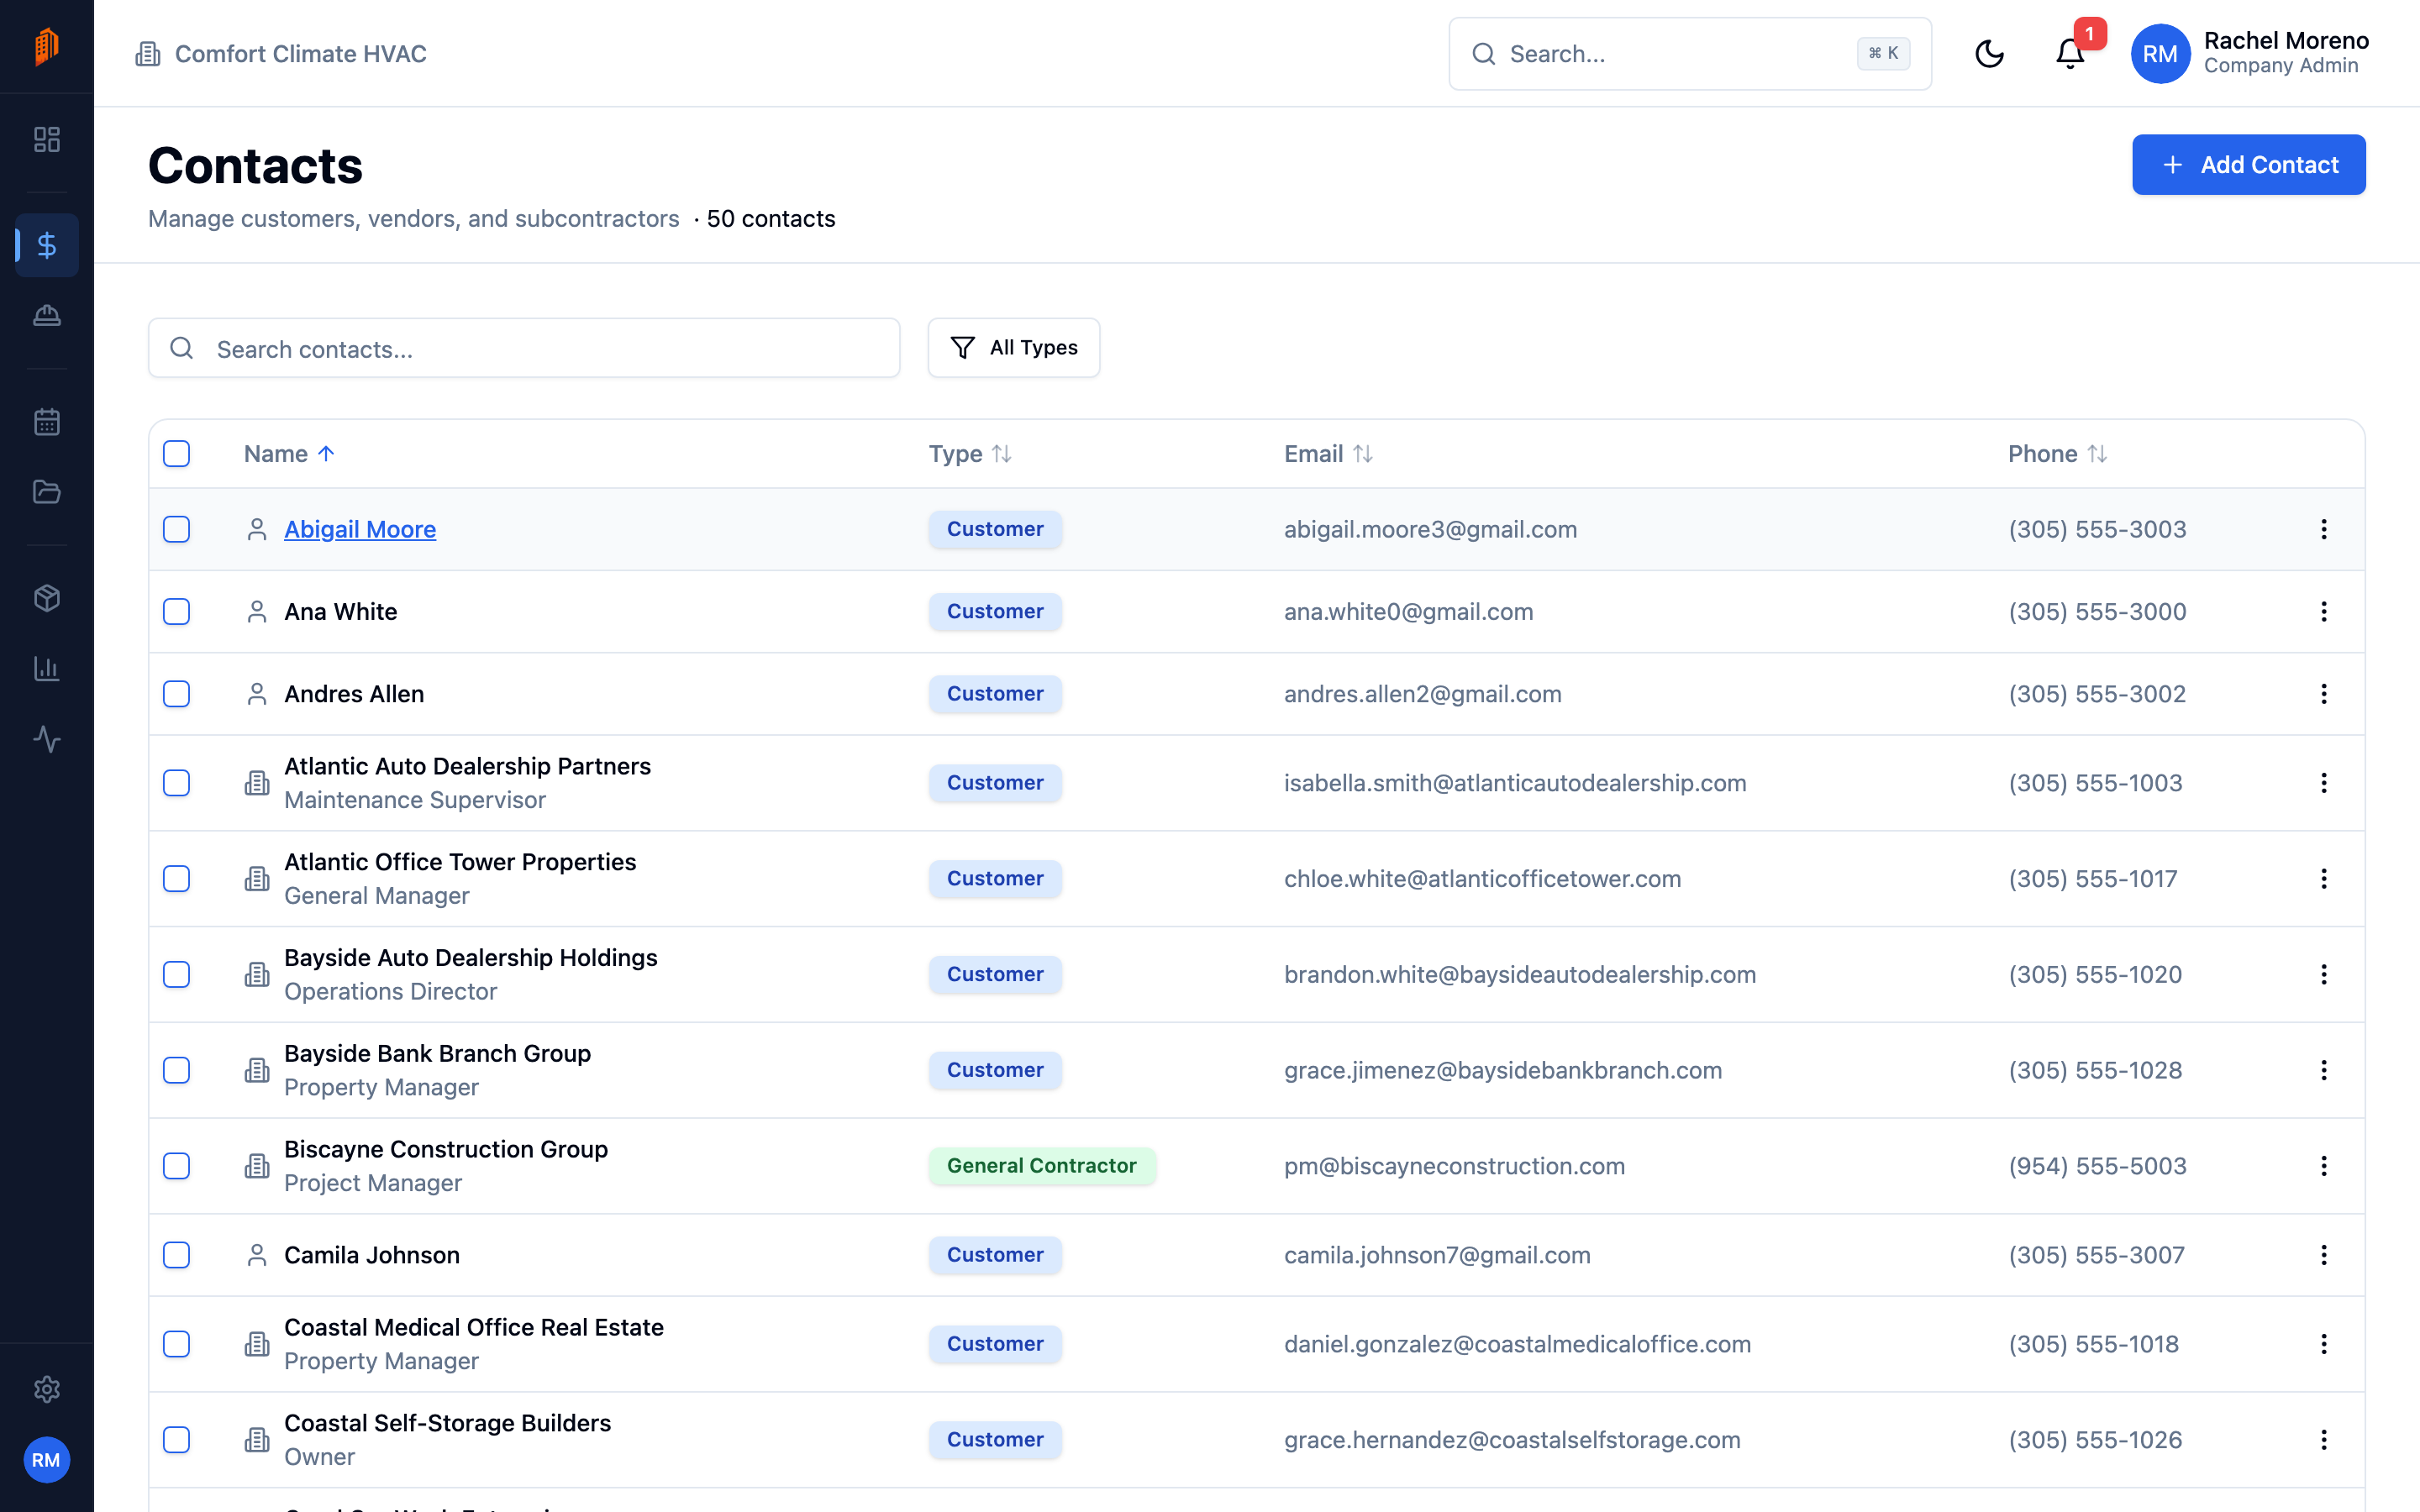Open row actions for Coastal Self-Storage Builders
Image resolution: width=2420 pixels, height=1512 pixels.
point(2324,1440)
